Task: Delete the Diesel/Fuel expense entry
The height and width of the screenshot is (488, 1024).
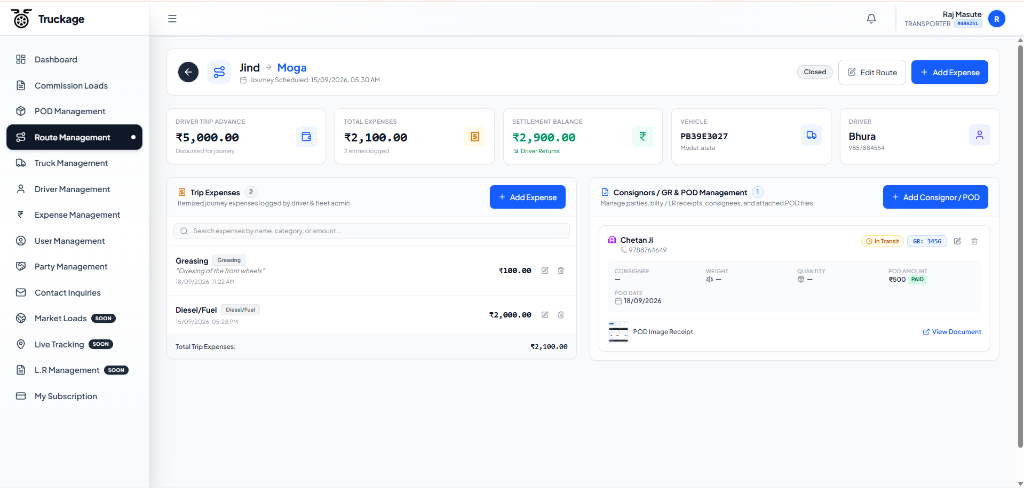Action: 560,315
